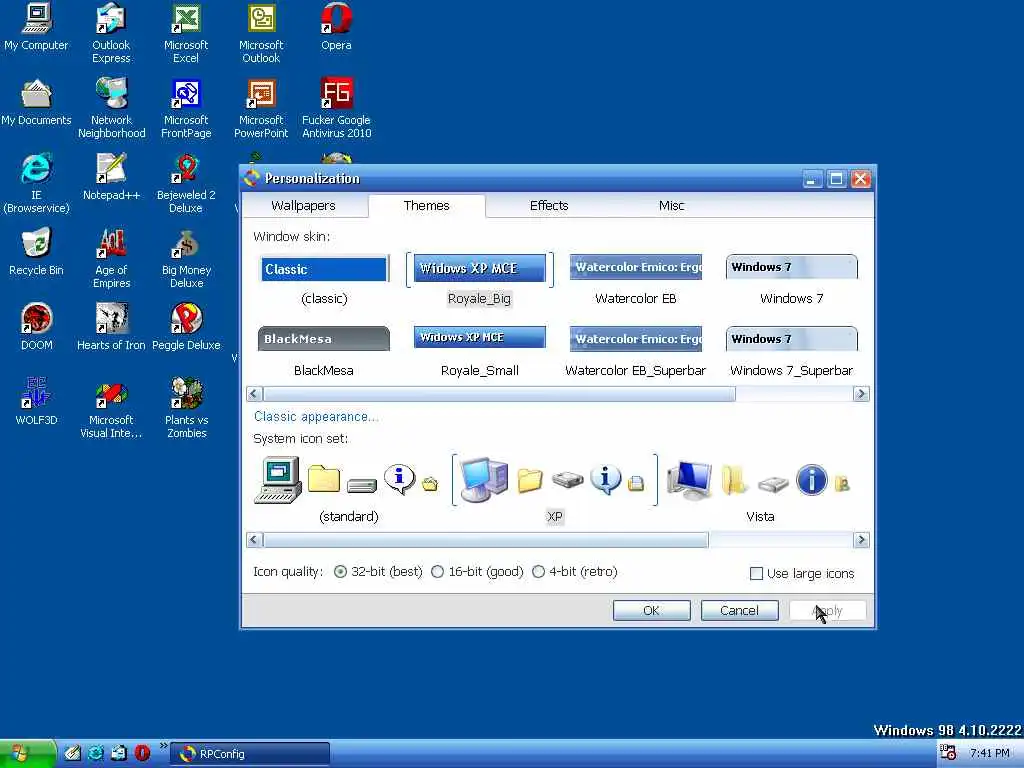Select the Age of Empires shortcut
Viewport: 1024px width, 768px height.
(111, 259)
